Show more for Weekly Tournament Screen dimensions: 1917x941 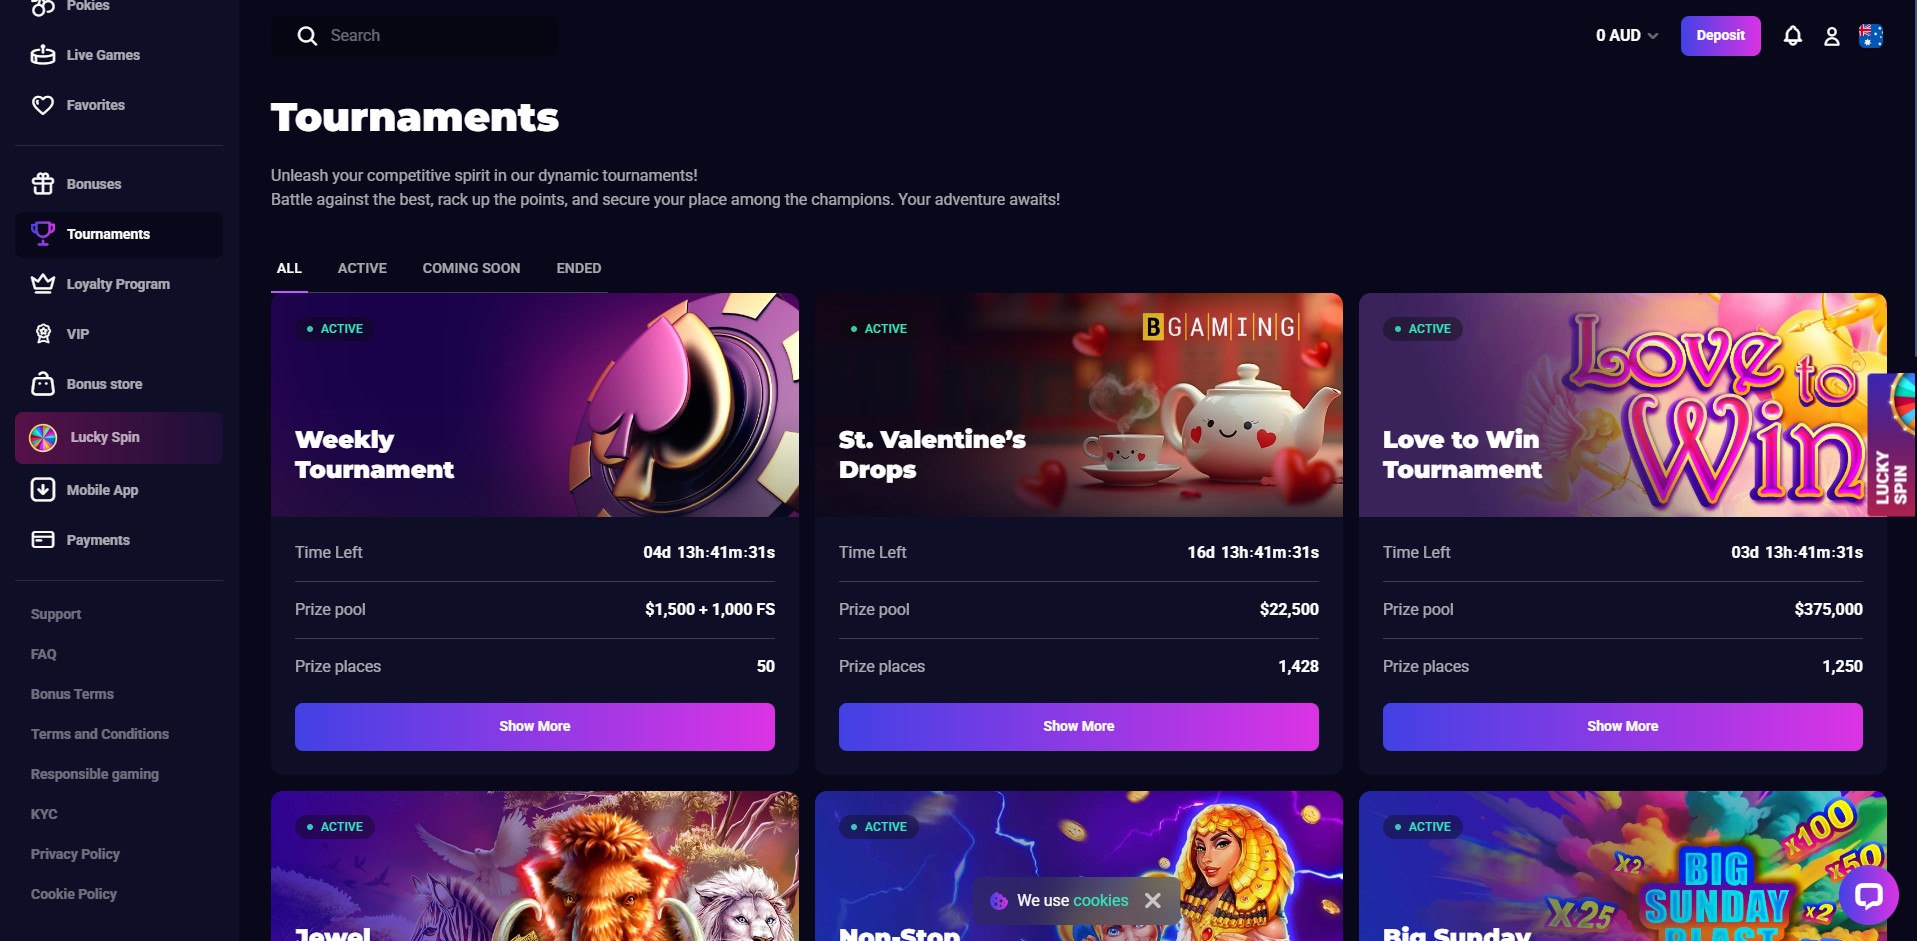point(535,726)
